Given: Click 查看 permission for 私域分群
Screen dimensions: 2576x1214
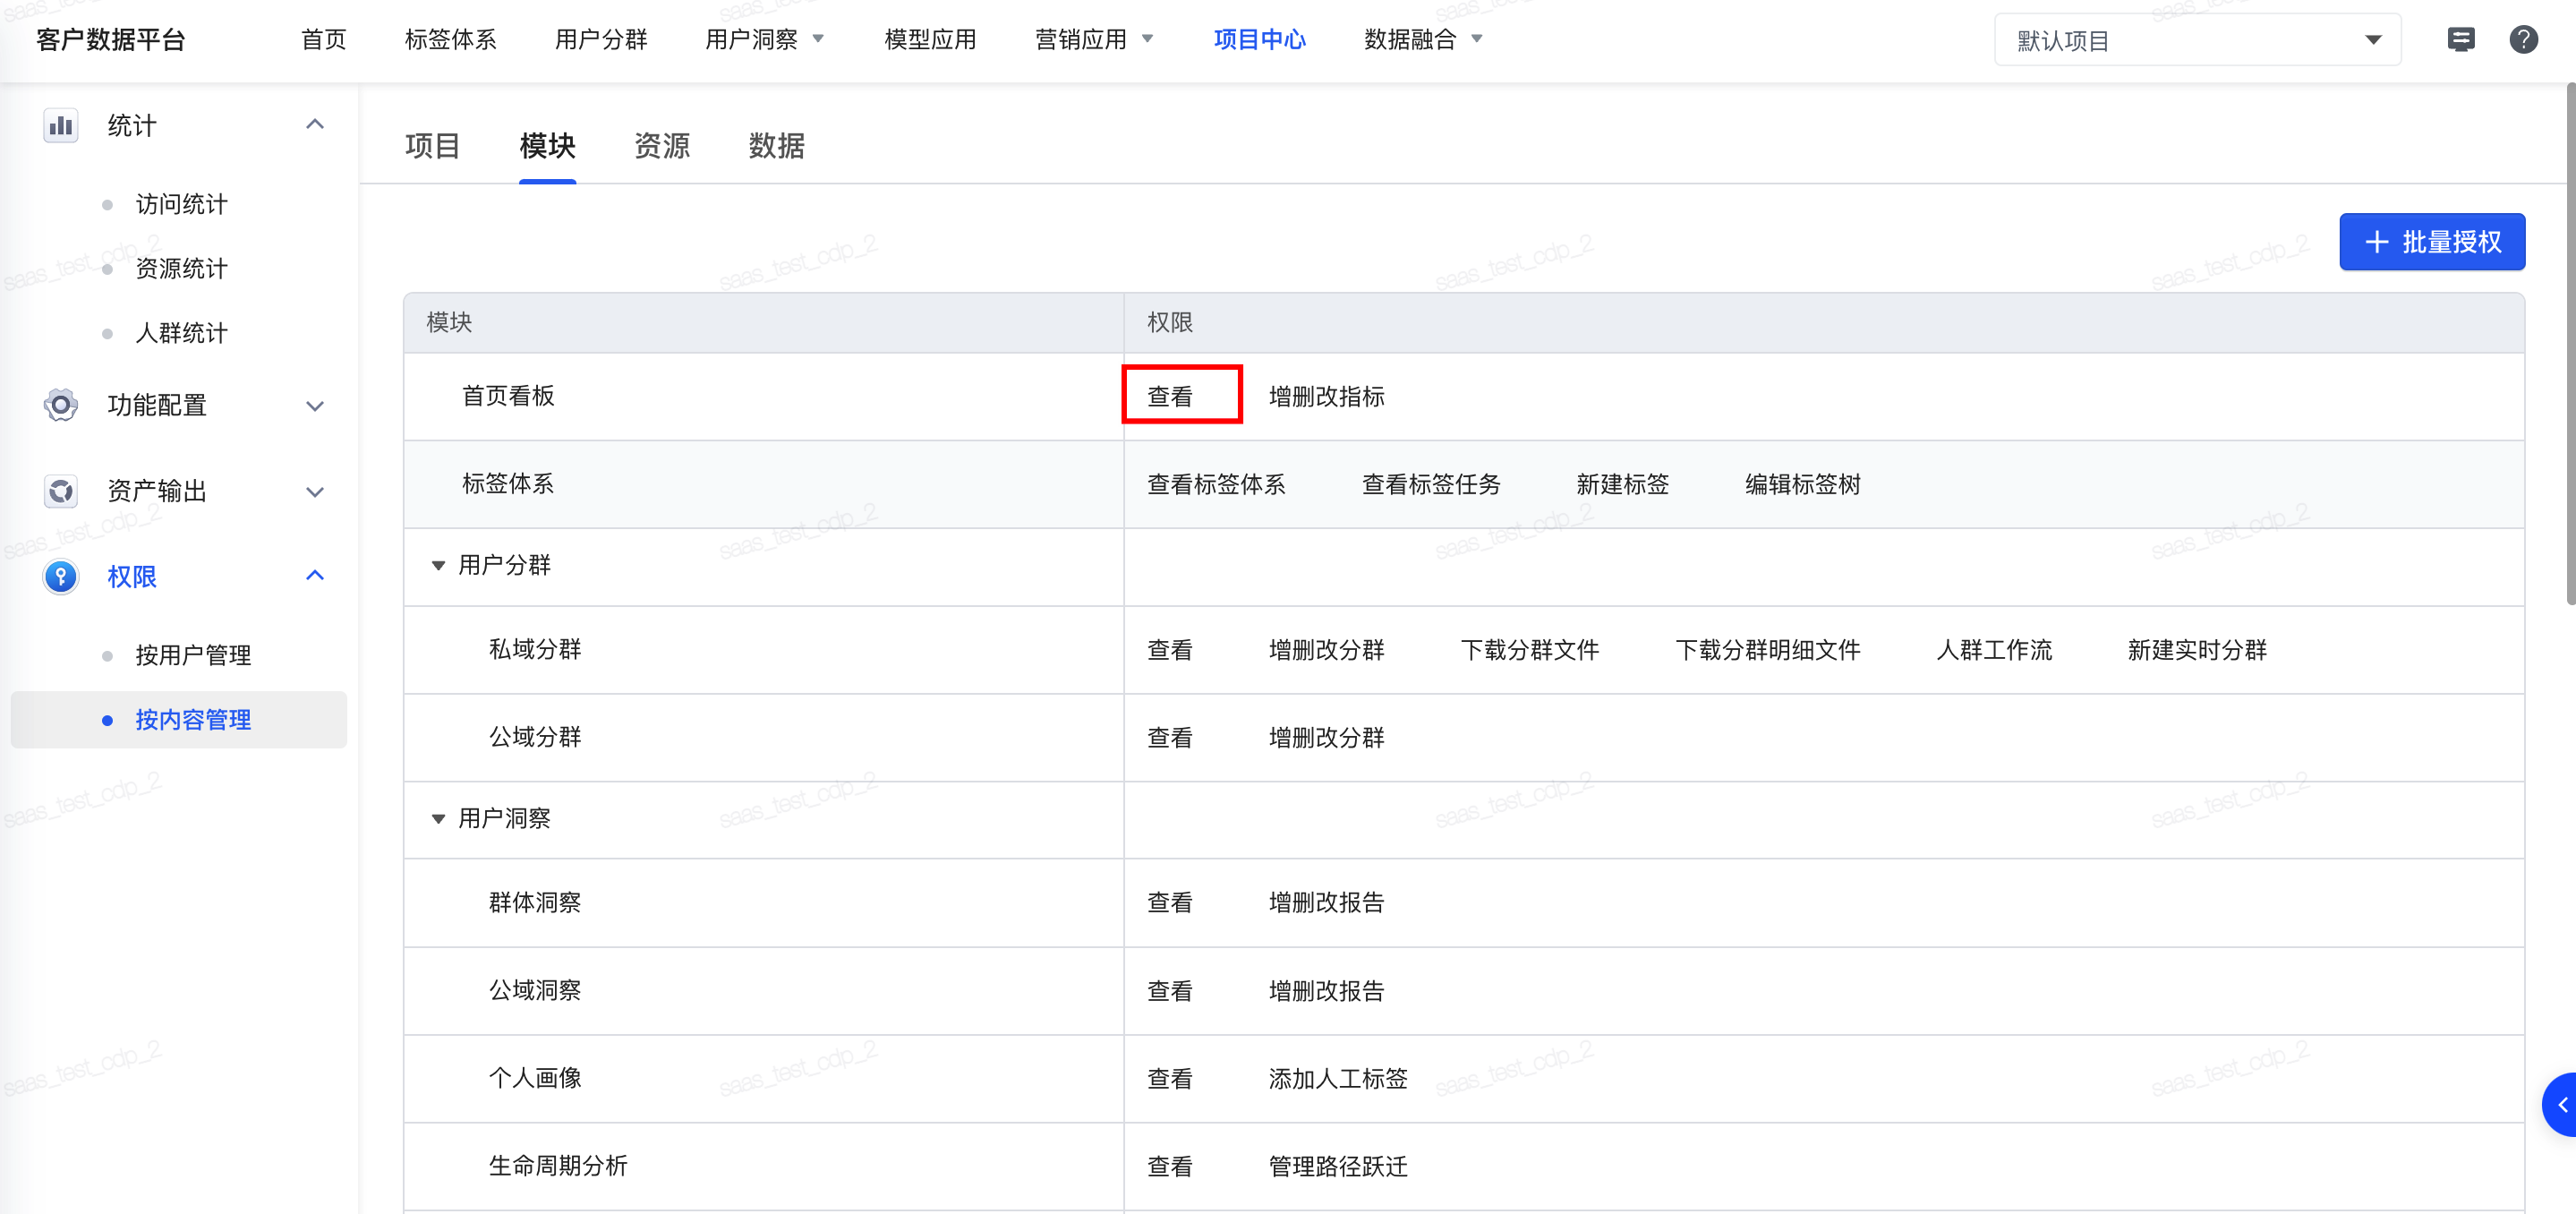Looking at the screenshot, I should [x=1170, y=650].
